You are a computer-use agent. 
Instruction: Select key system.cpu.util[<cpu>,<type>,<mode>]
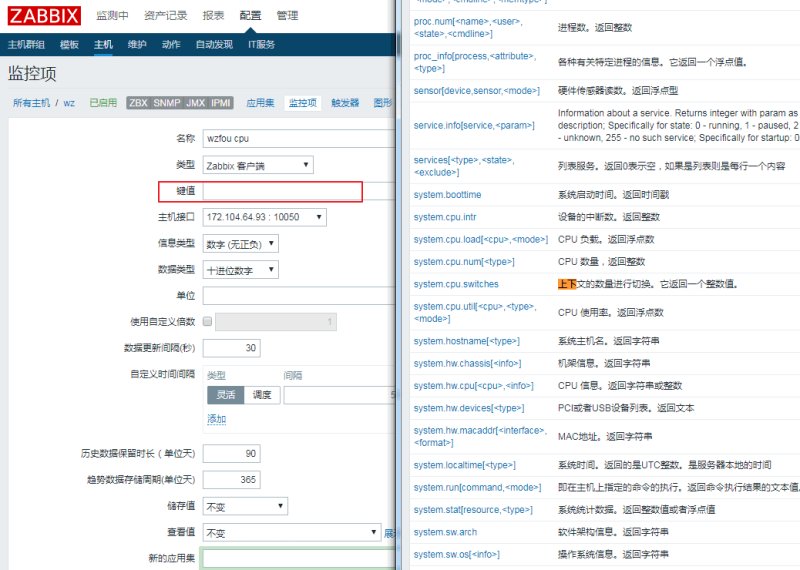click(x=475, y=312)
